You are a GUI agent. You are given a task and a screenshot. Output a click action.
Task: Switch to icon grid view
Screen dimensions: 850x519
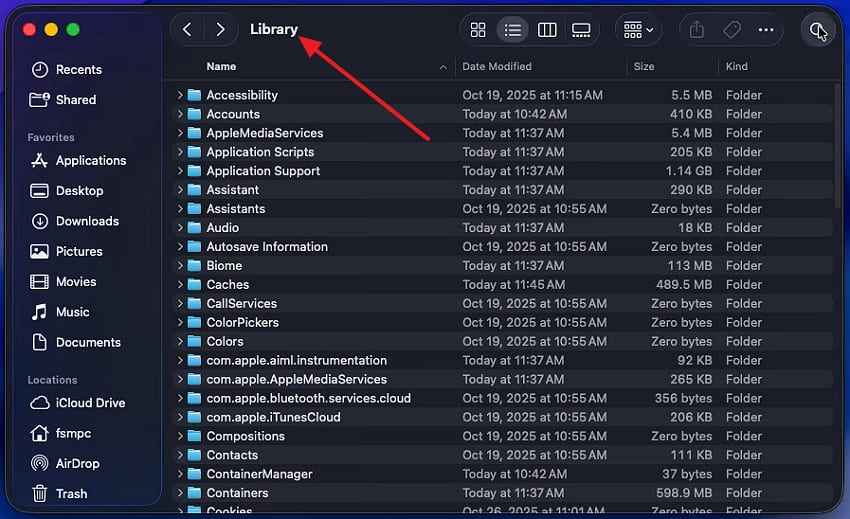coord(478,30)
